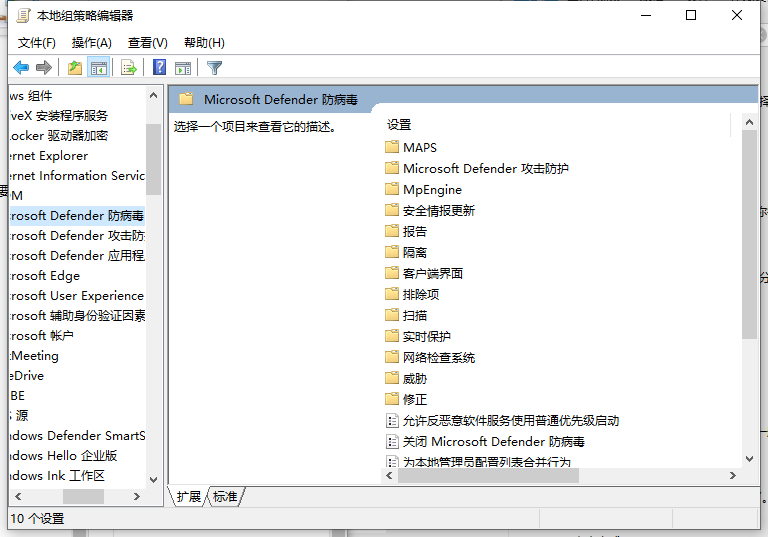
Task: Open the 文件(F) menu
Action: (x=37, y=43)
